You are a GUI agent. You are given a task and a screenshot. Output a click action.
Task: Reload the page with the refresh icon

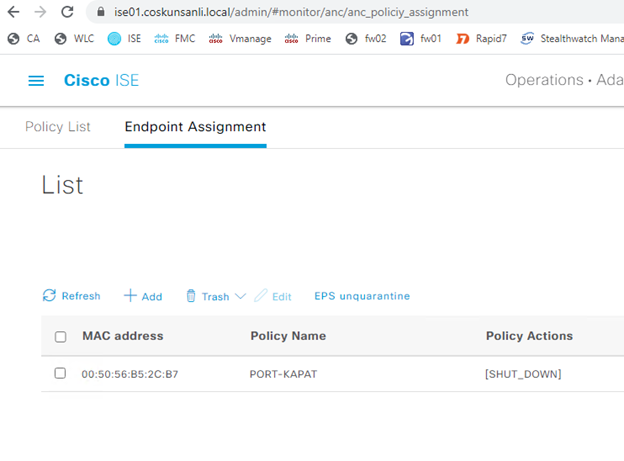(67, 12)
